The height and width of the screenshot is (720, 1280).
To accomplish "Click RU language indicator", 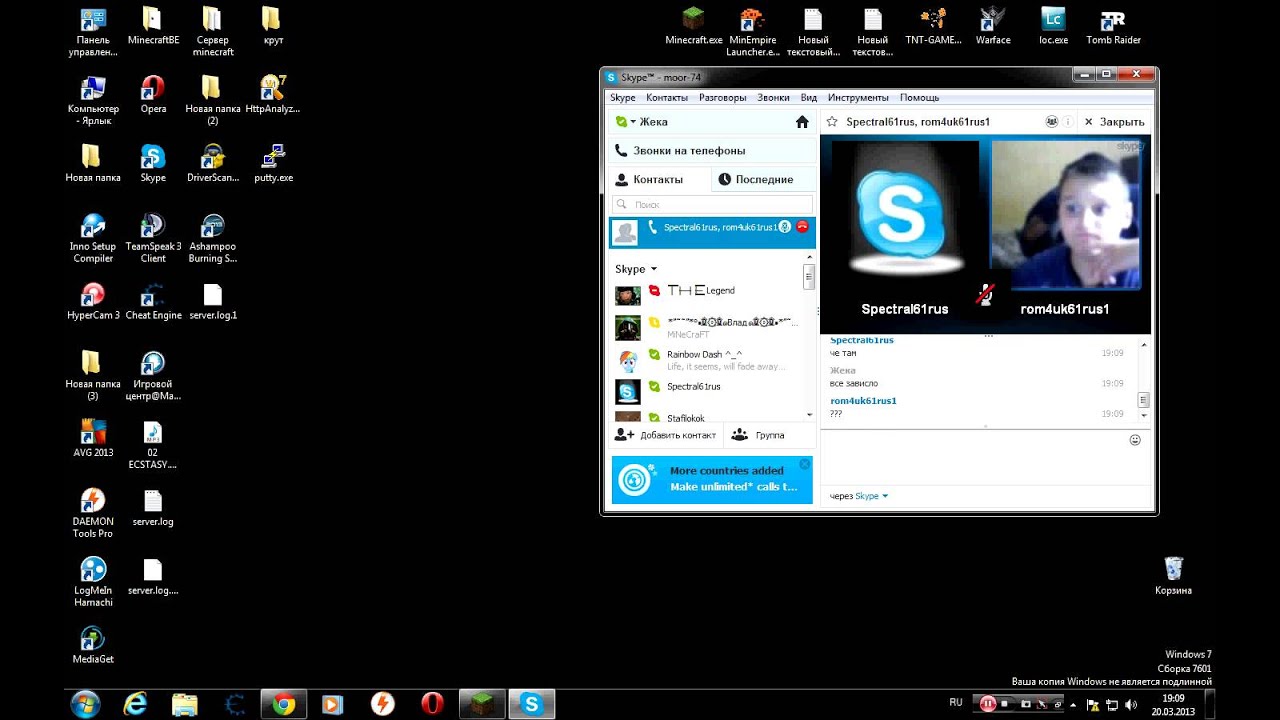I will (x=955, y=703).
